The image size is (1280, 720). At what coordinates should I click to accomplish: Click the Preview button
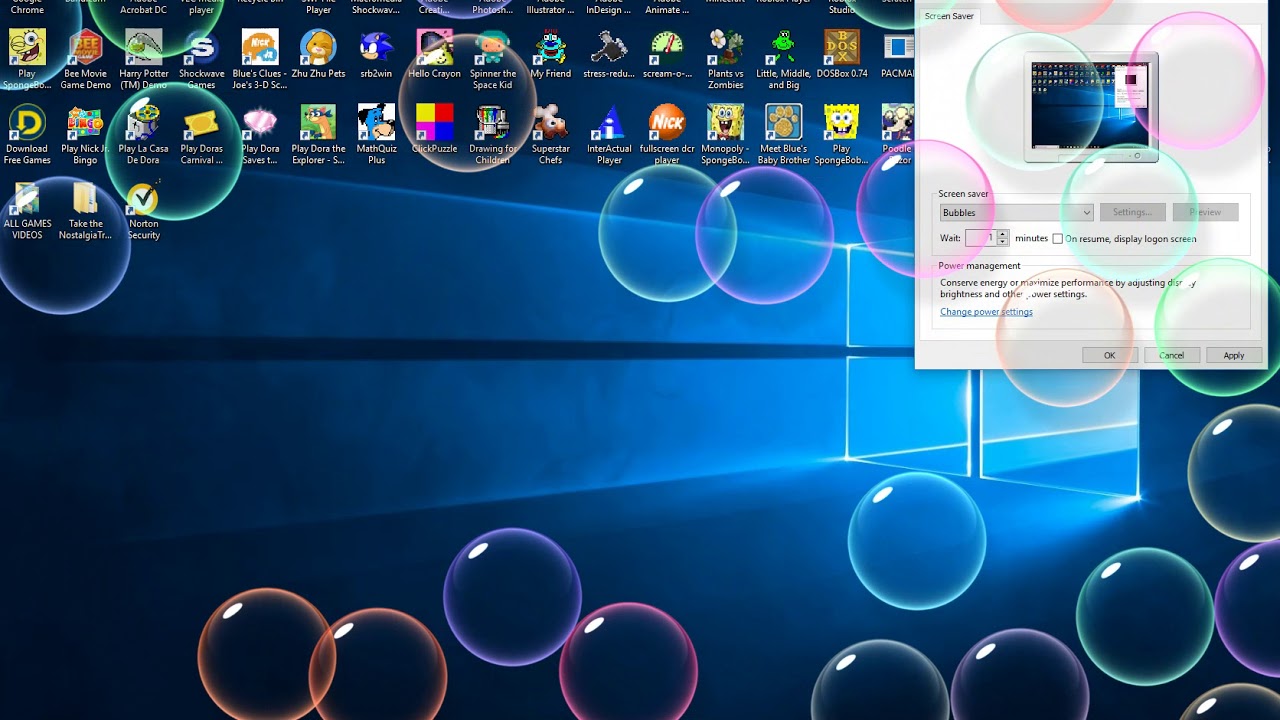[x=1205, y=212]
